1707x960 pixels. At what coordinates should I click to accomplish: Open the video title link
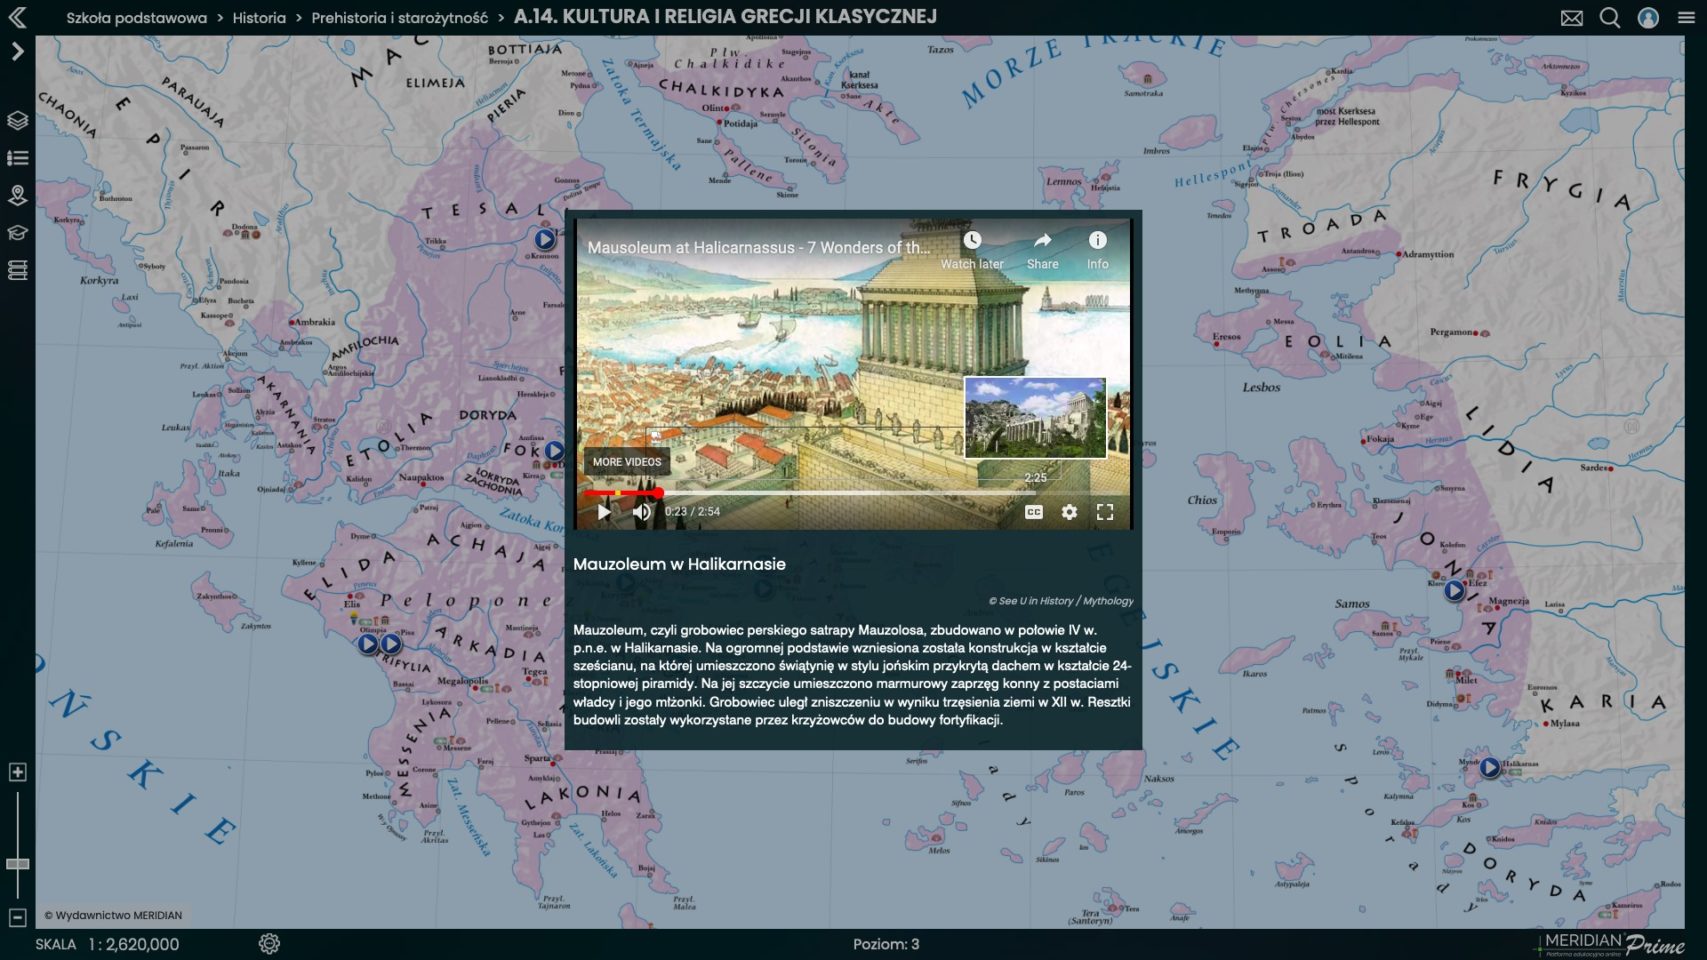(x=758, y=247)
